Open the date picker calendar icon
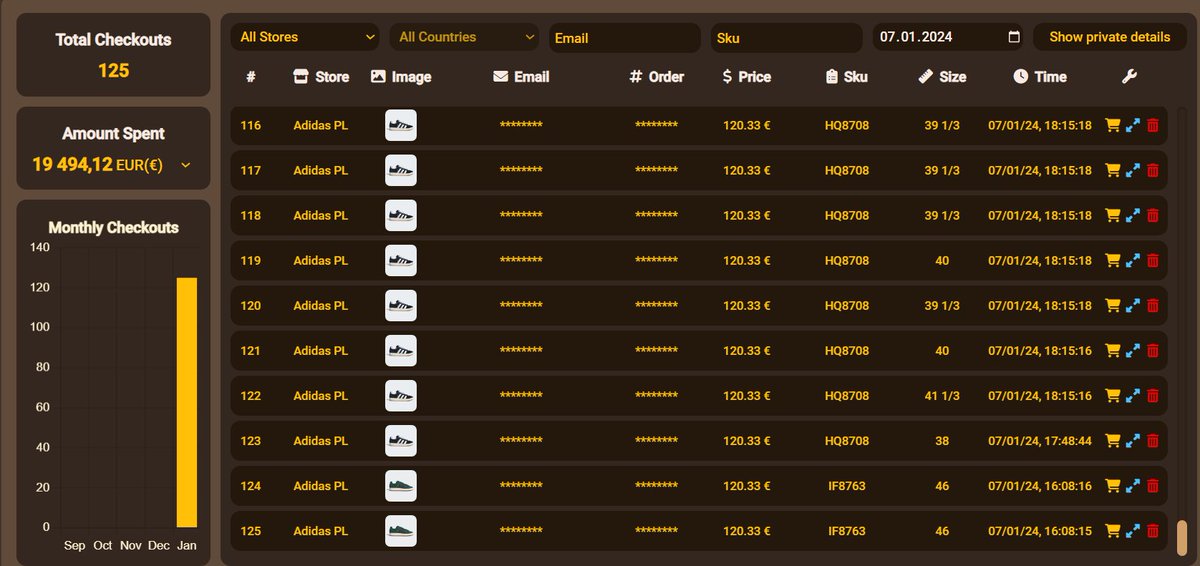 1014,37
